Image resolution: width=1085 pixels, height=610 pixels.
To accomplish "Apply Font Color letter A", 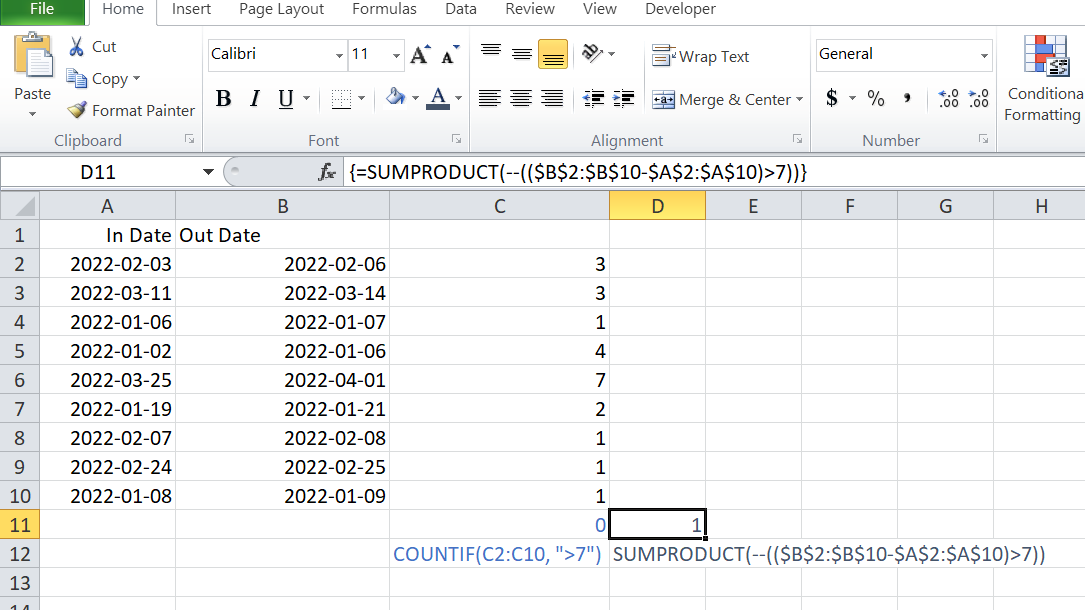I will [x=438, y=98].
